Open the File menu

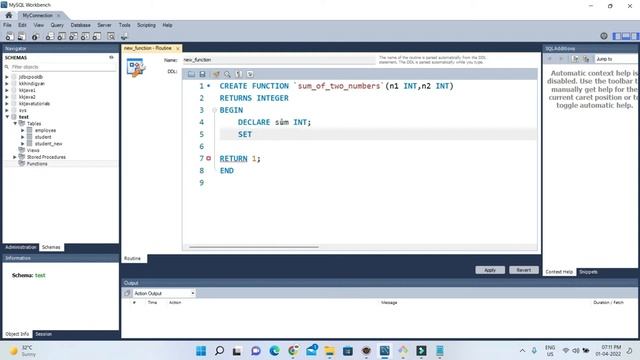(x=7, y=25)
